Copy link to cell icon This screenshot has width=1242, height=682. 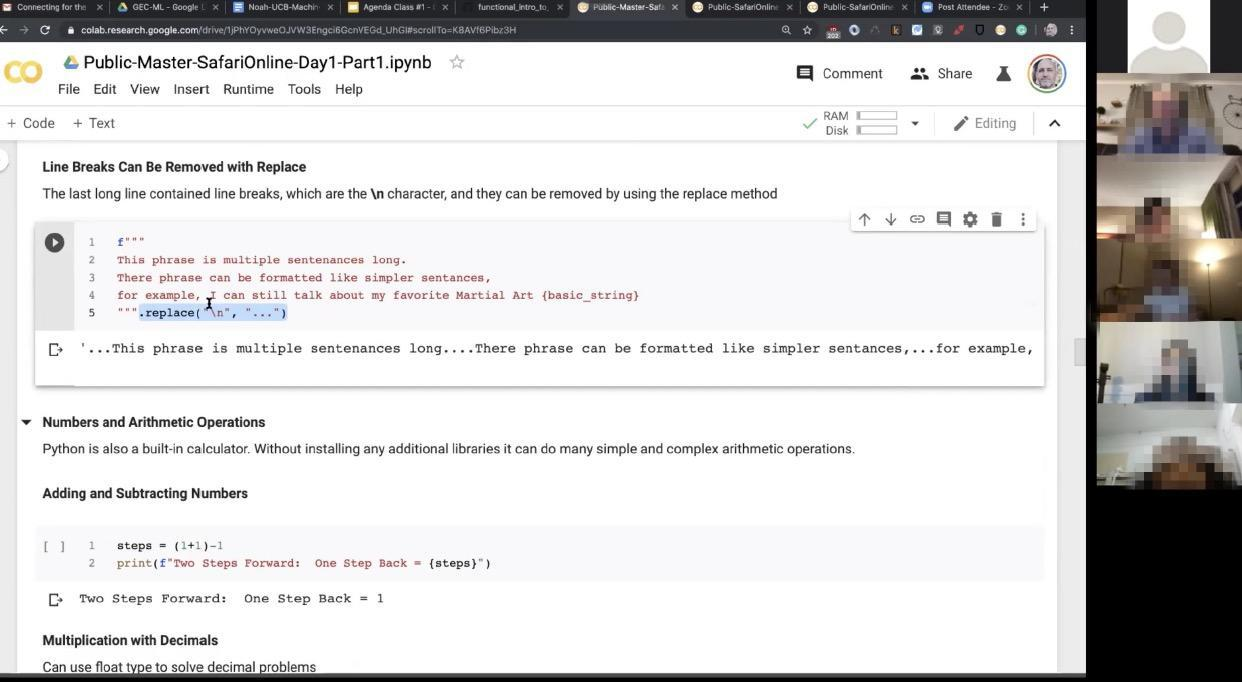917,220
